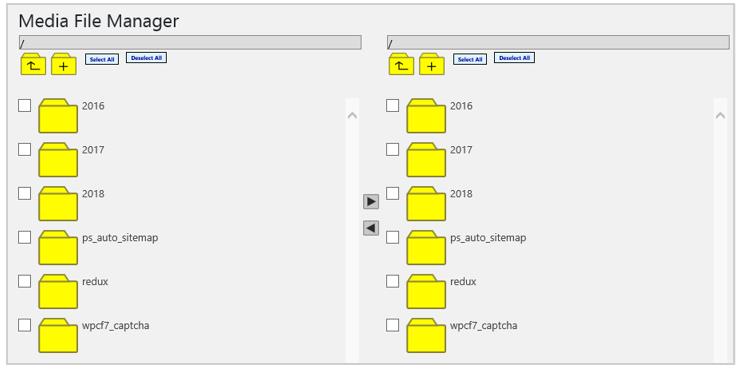The image size is (740, 371).
Task: Check wpcf7_captcha checkbox in left pane
Action: tap(25, 325)
